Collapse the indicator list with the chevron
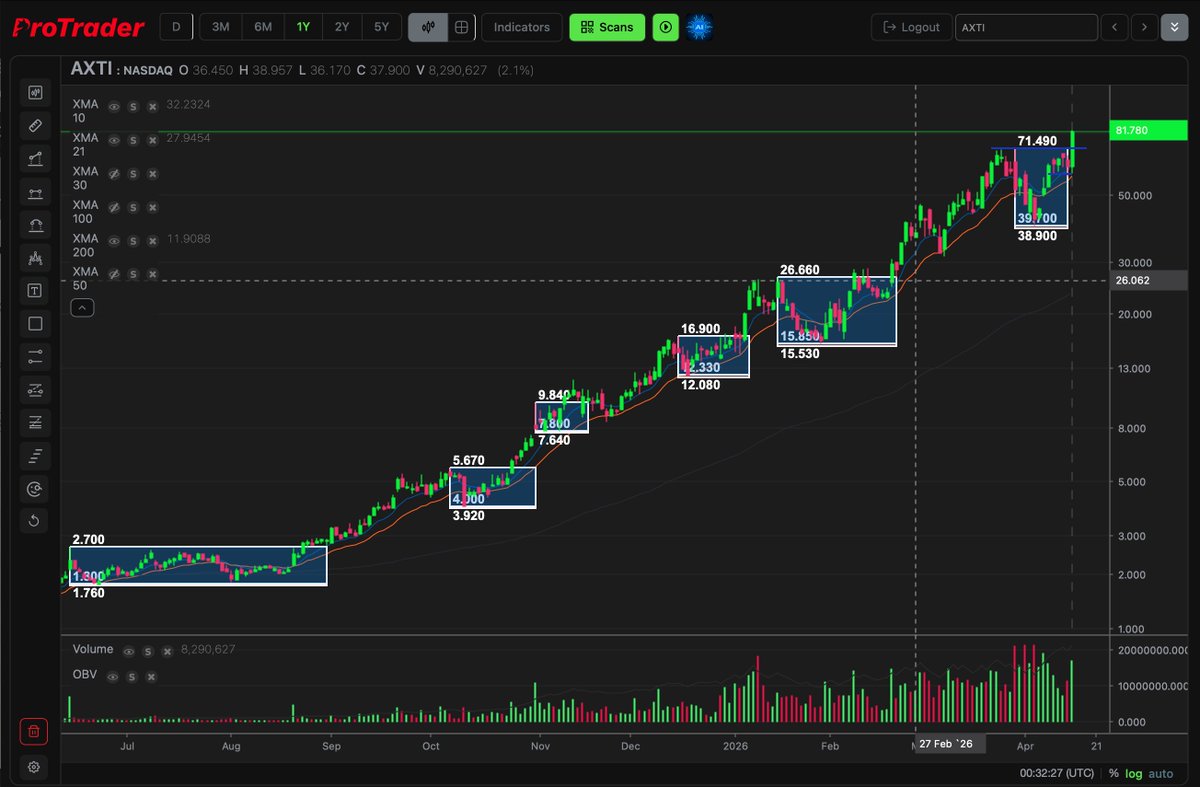Image resolution: width=1200 pixels, height=787 pixels. pos(82,307)
